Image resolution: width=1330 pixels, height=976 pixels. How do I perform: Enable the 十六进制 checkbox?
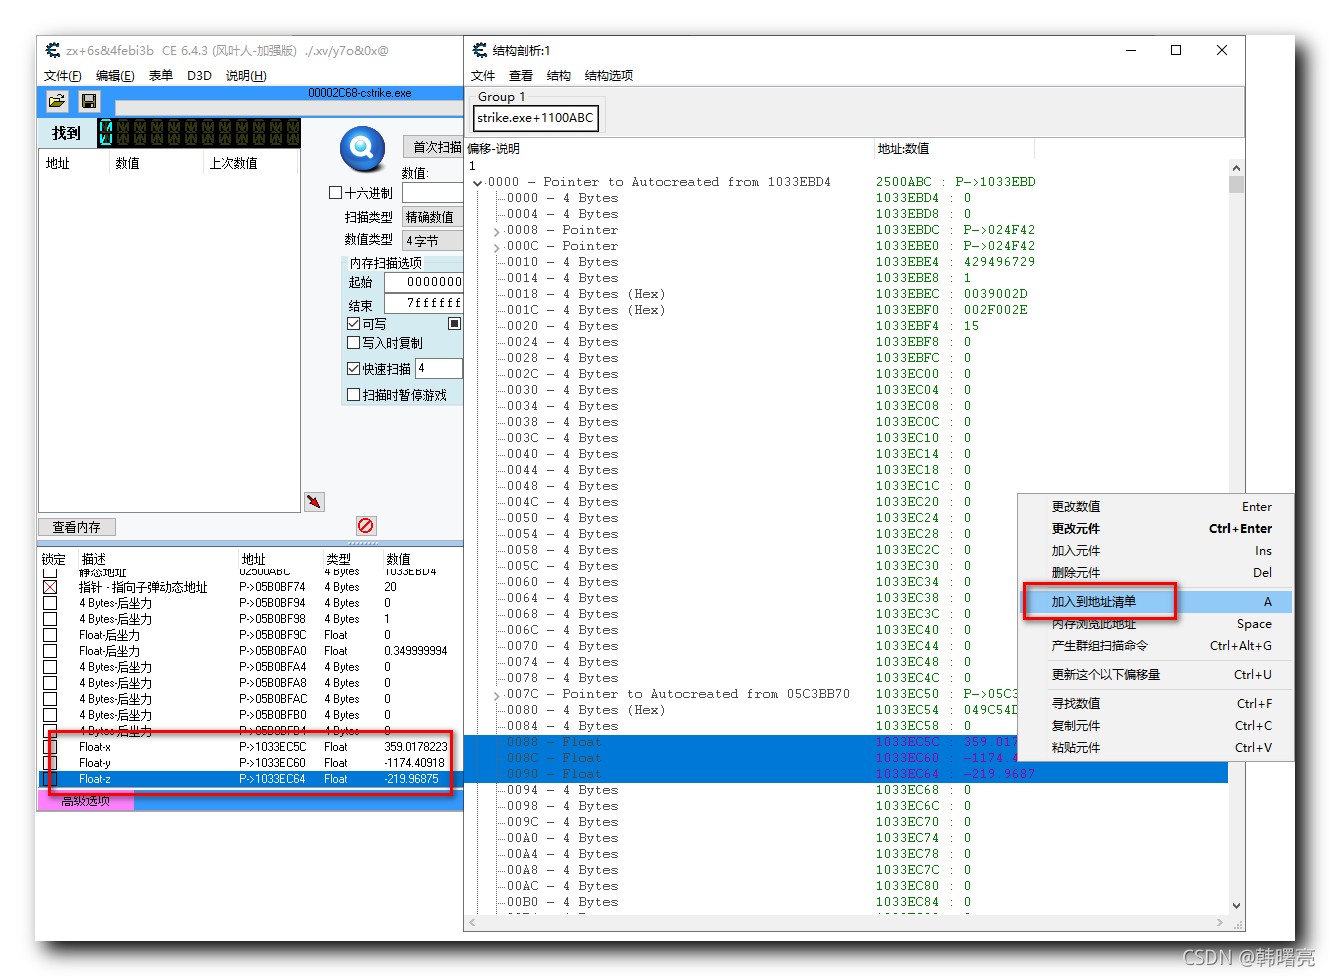tap(336, 192)
